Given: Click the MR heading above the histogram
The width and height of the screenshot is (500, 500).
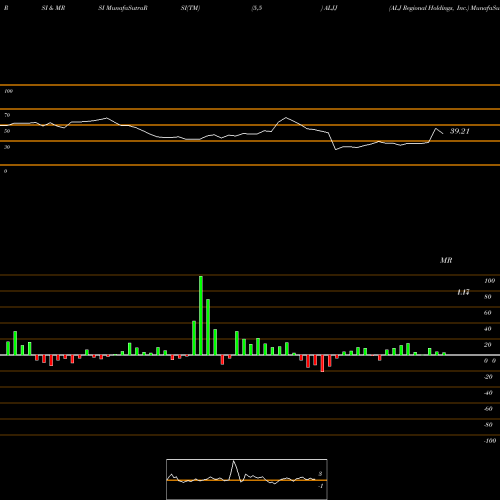Looking at the screenshot, I should [446, 260].
